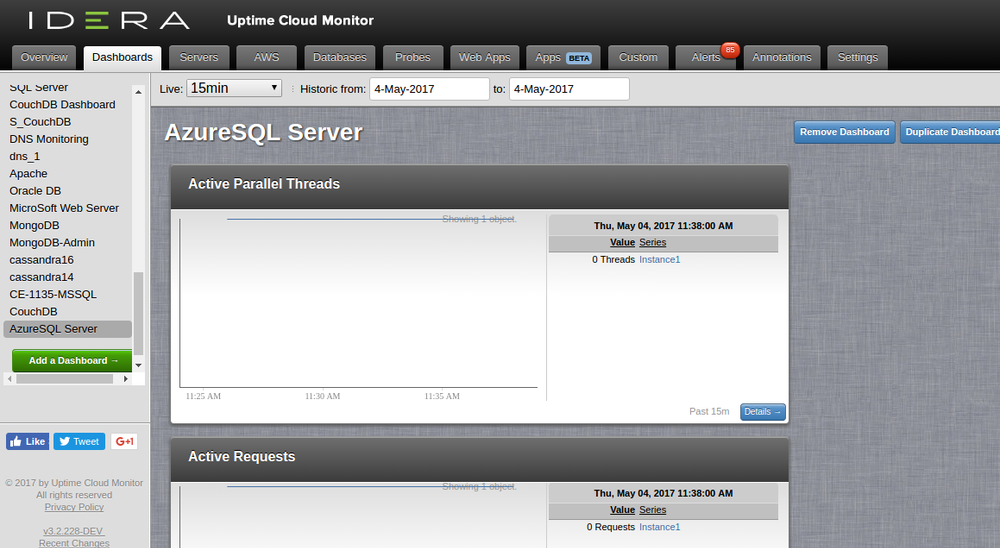The height and width of the screenshot is (548, 1000).
Task: Click sidebar scroll up arrow
Action: [x=138, y=92]
